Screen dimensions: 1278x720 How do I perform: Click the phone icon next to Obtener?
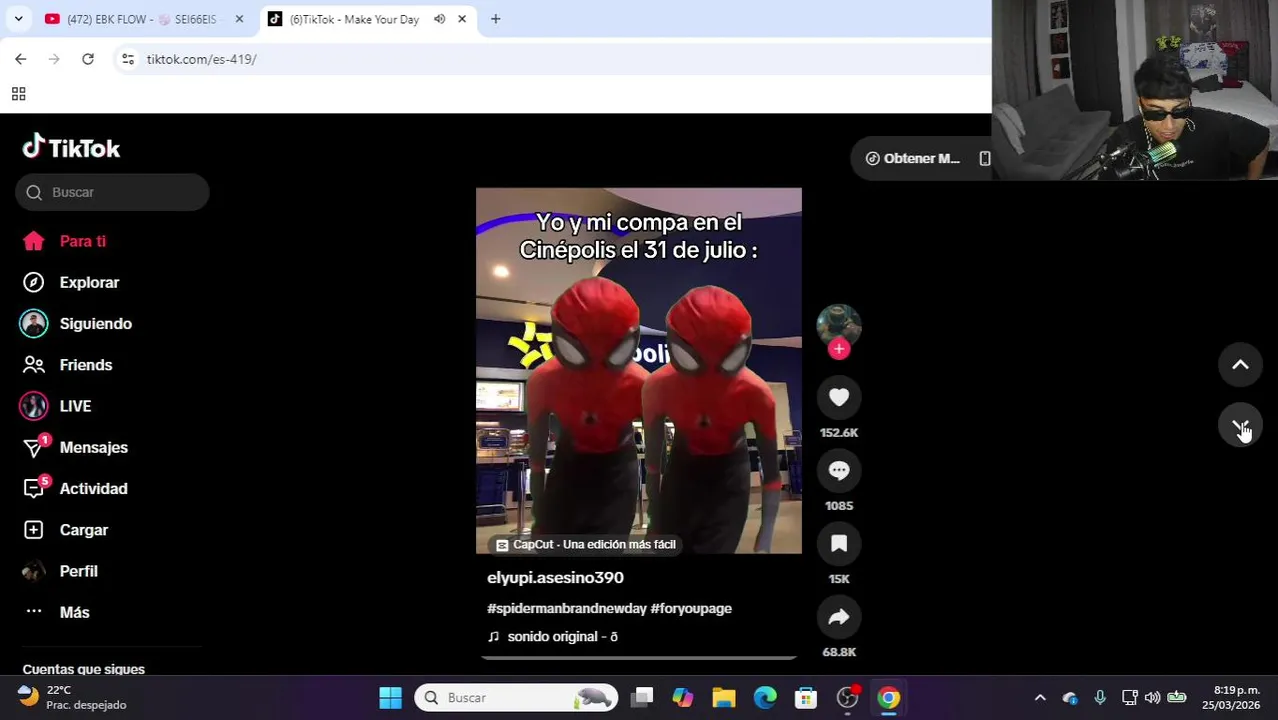985,158
